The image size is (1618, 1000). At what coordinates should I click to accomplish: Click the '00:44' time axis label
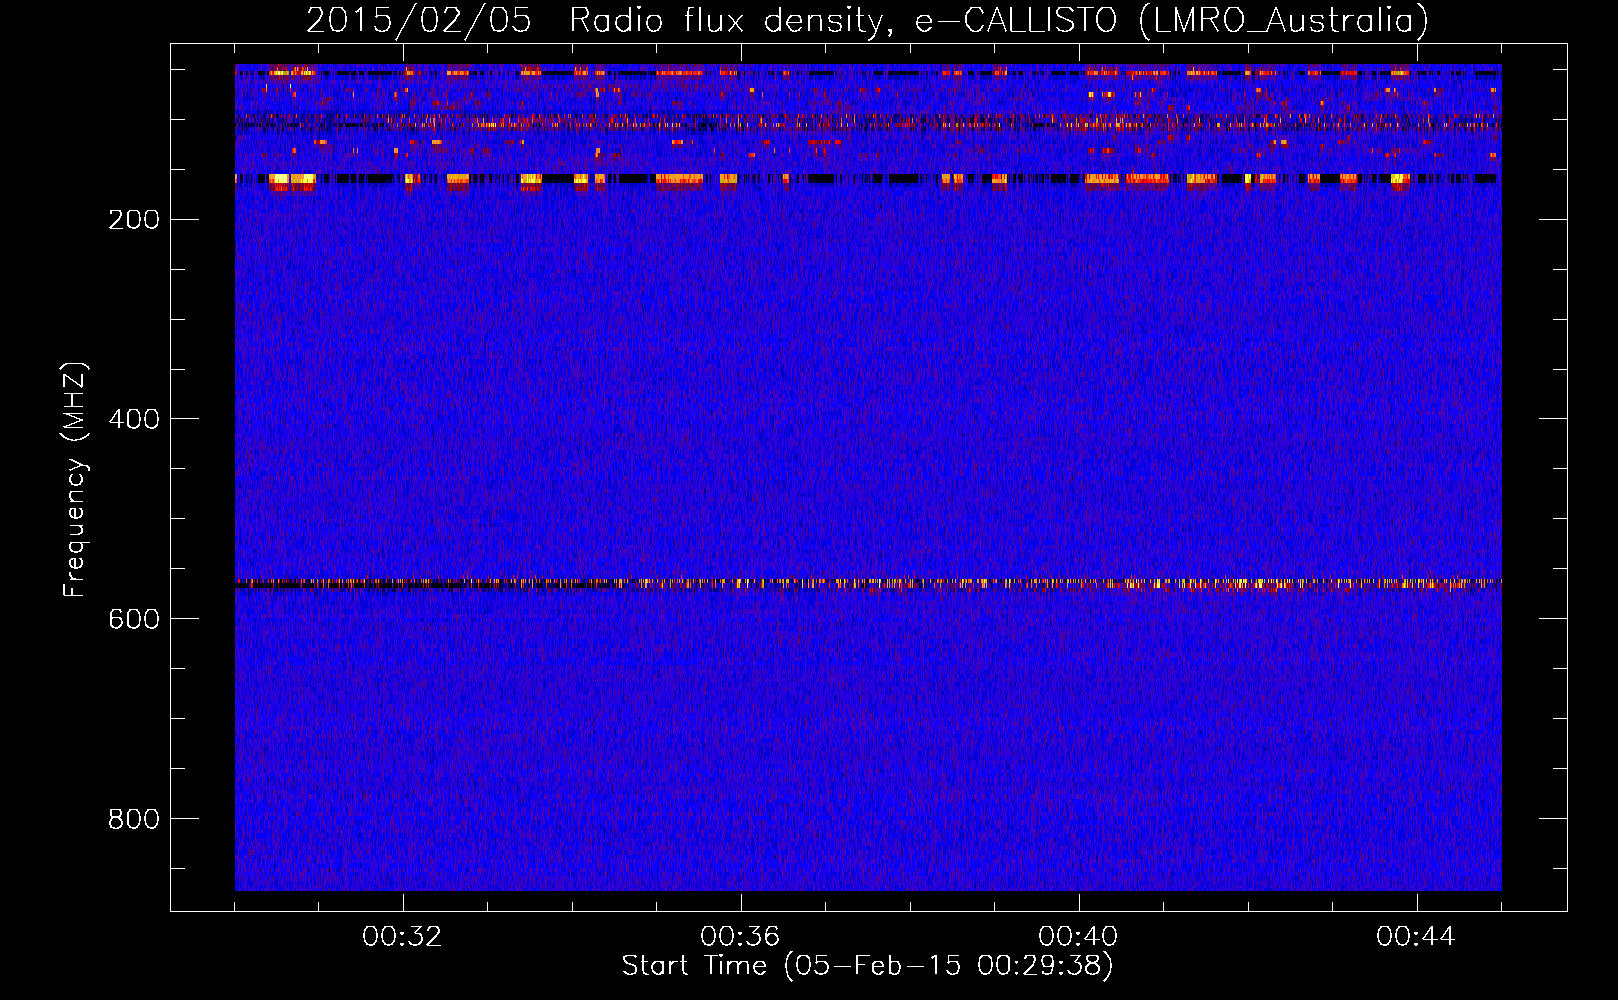(x=1416, y=937)
